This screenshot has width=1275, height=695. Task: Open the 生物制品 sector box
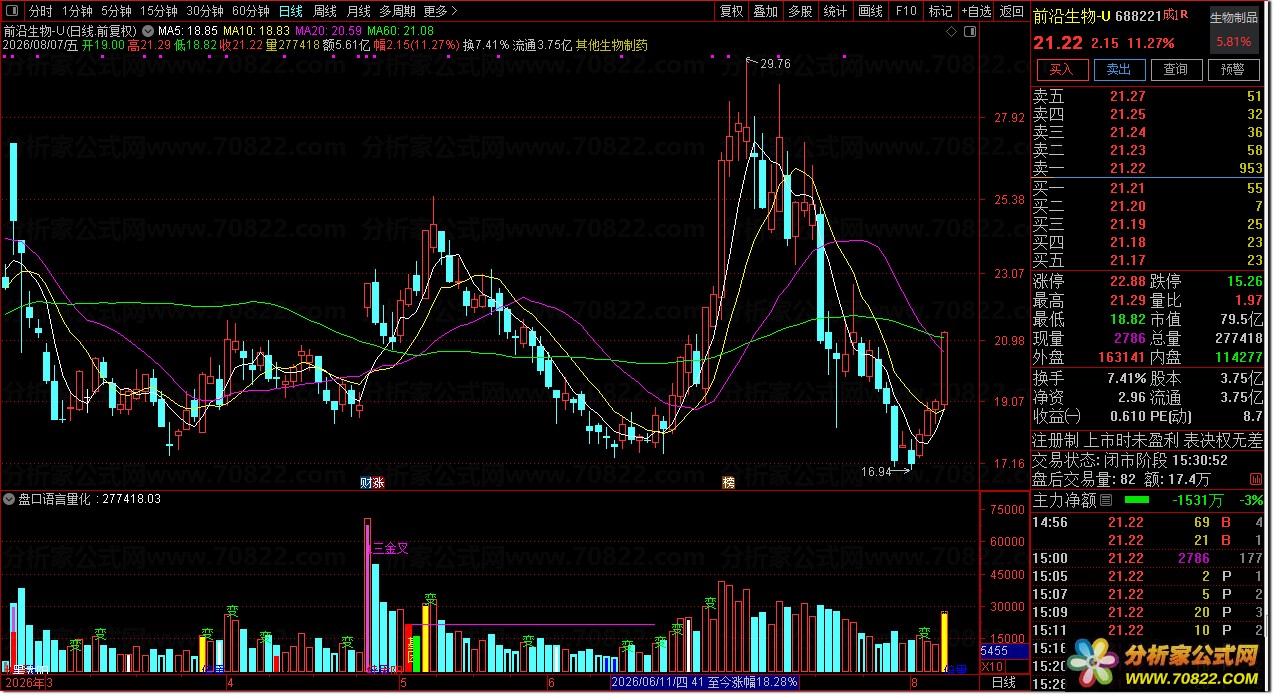click(1234, 31)
